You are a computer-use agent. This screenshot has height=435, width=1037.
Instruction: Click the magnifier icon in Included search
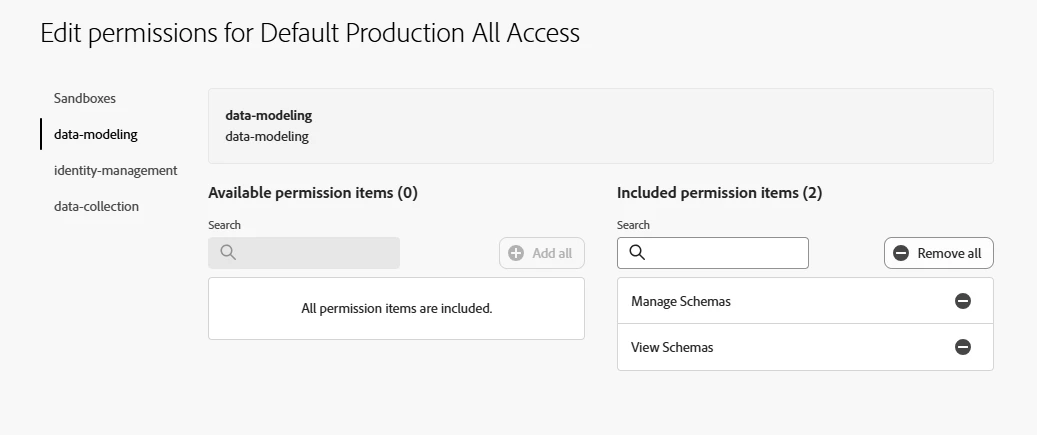(637, 253)
